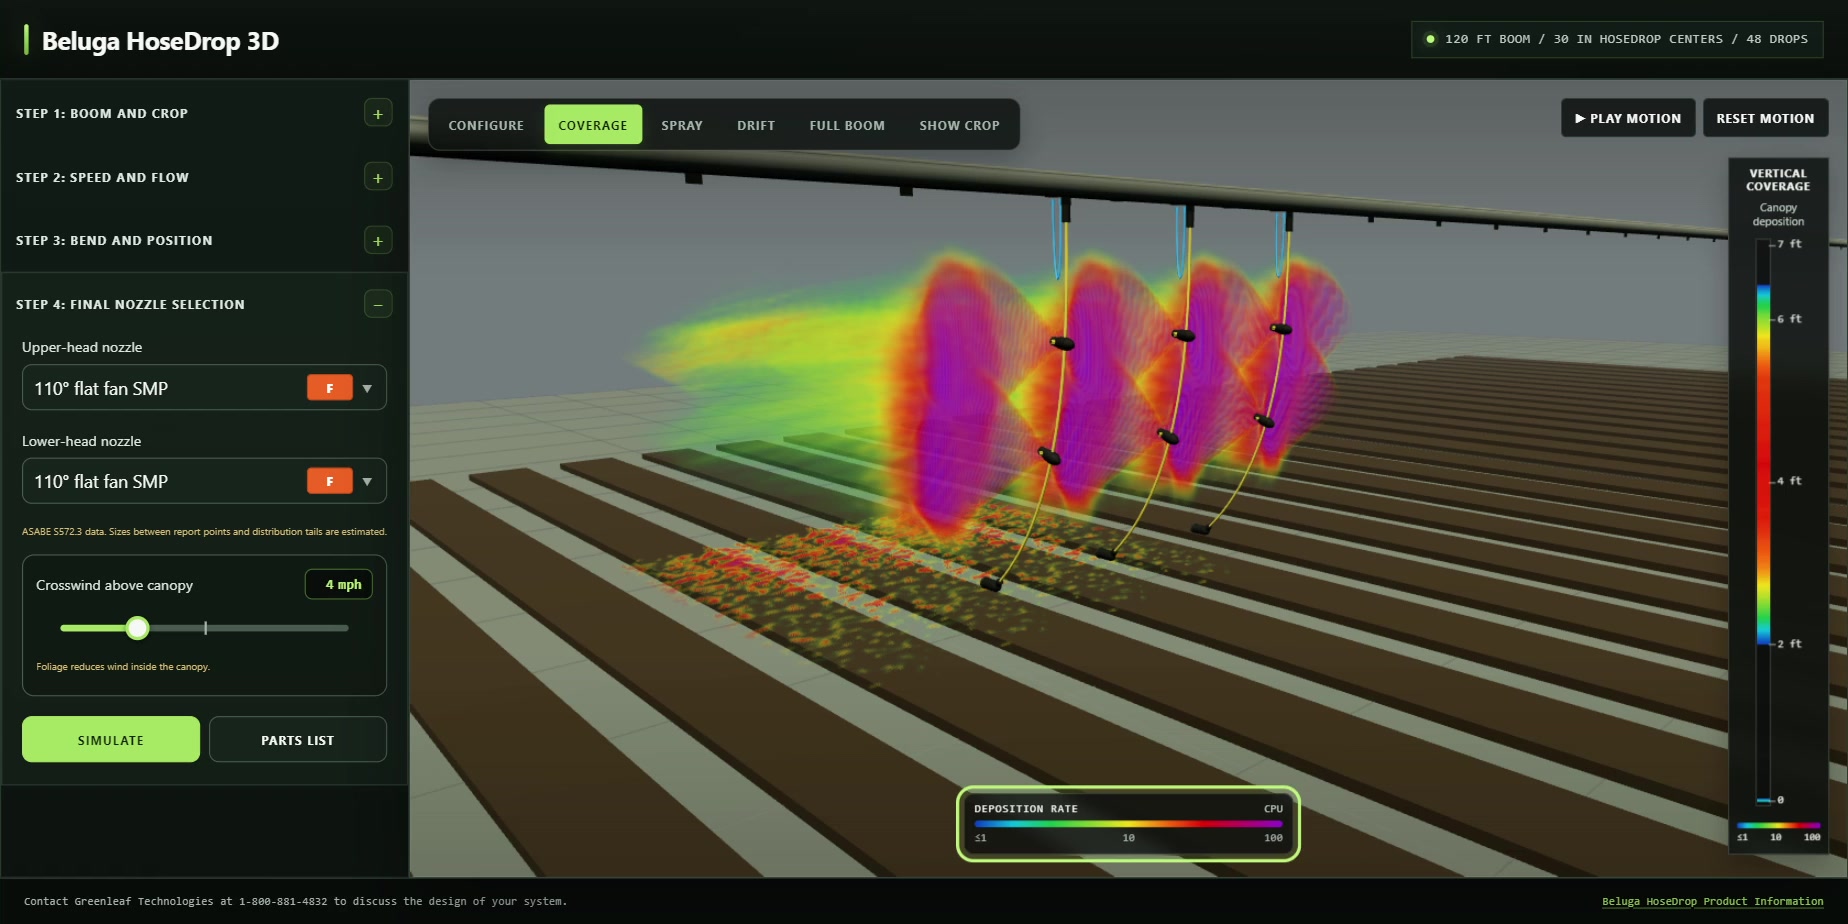Click the boom configuration status badge
The height and width of the screenshot is (924, 1848).
pyautogui.click(x=1617, y=39)
